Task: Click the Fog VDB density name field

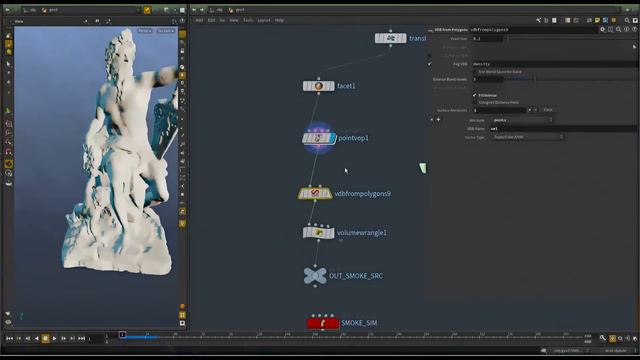Action: 555,64
